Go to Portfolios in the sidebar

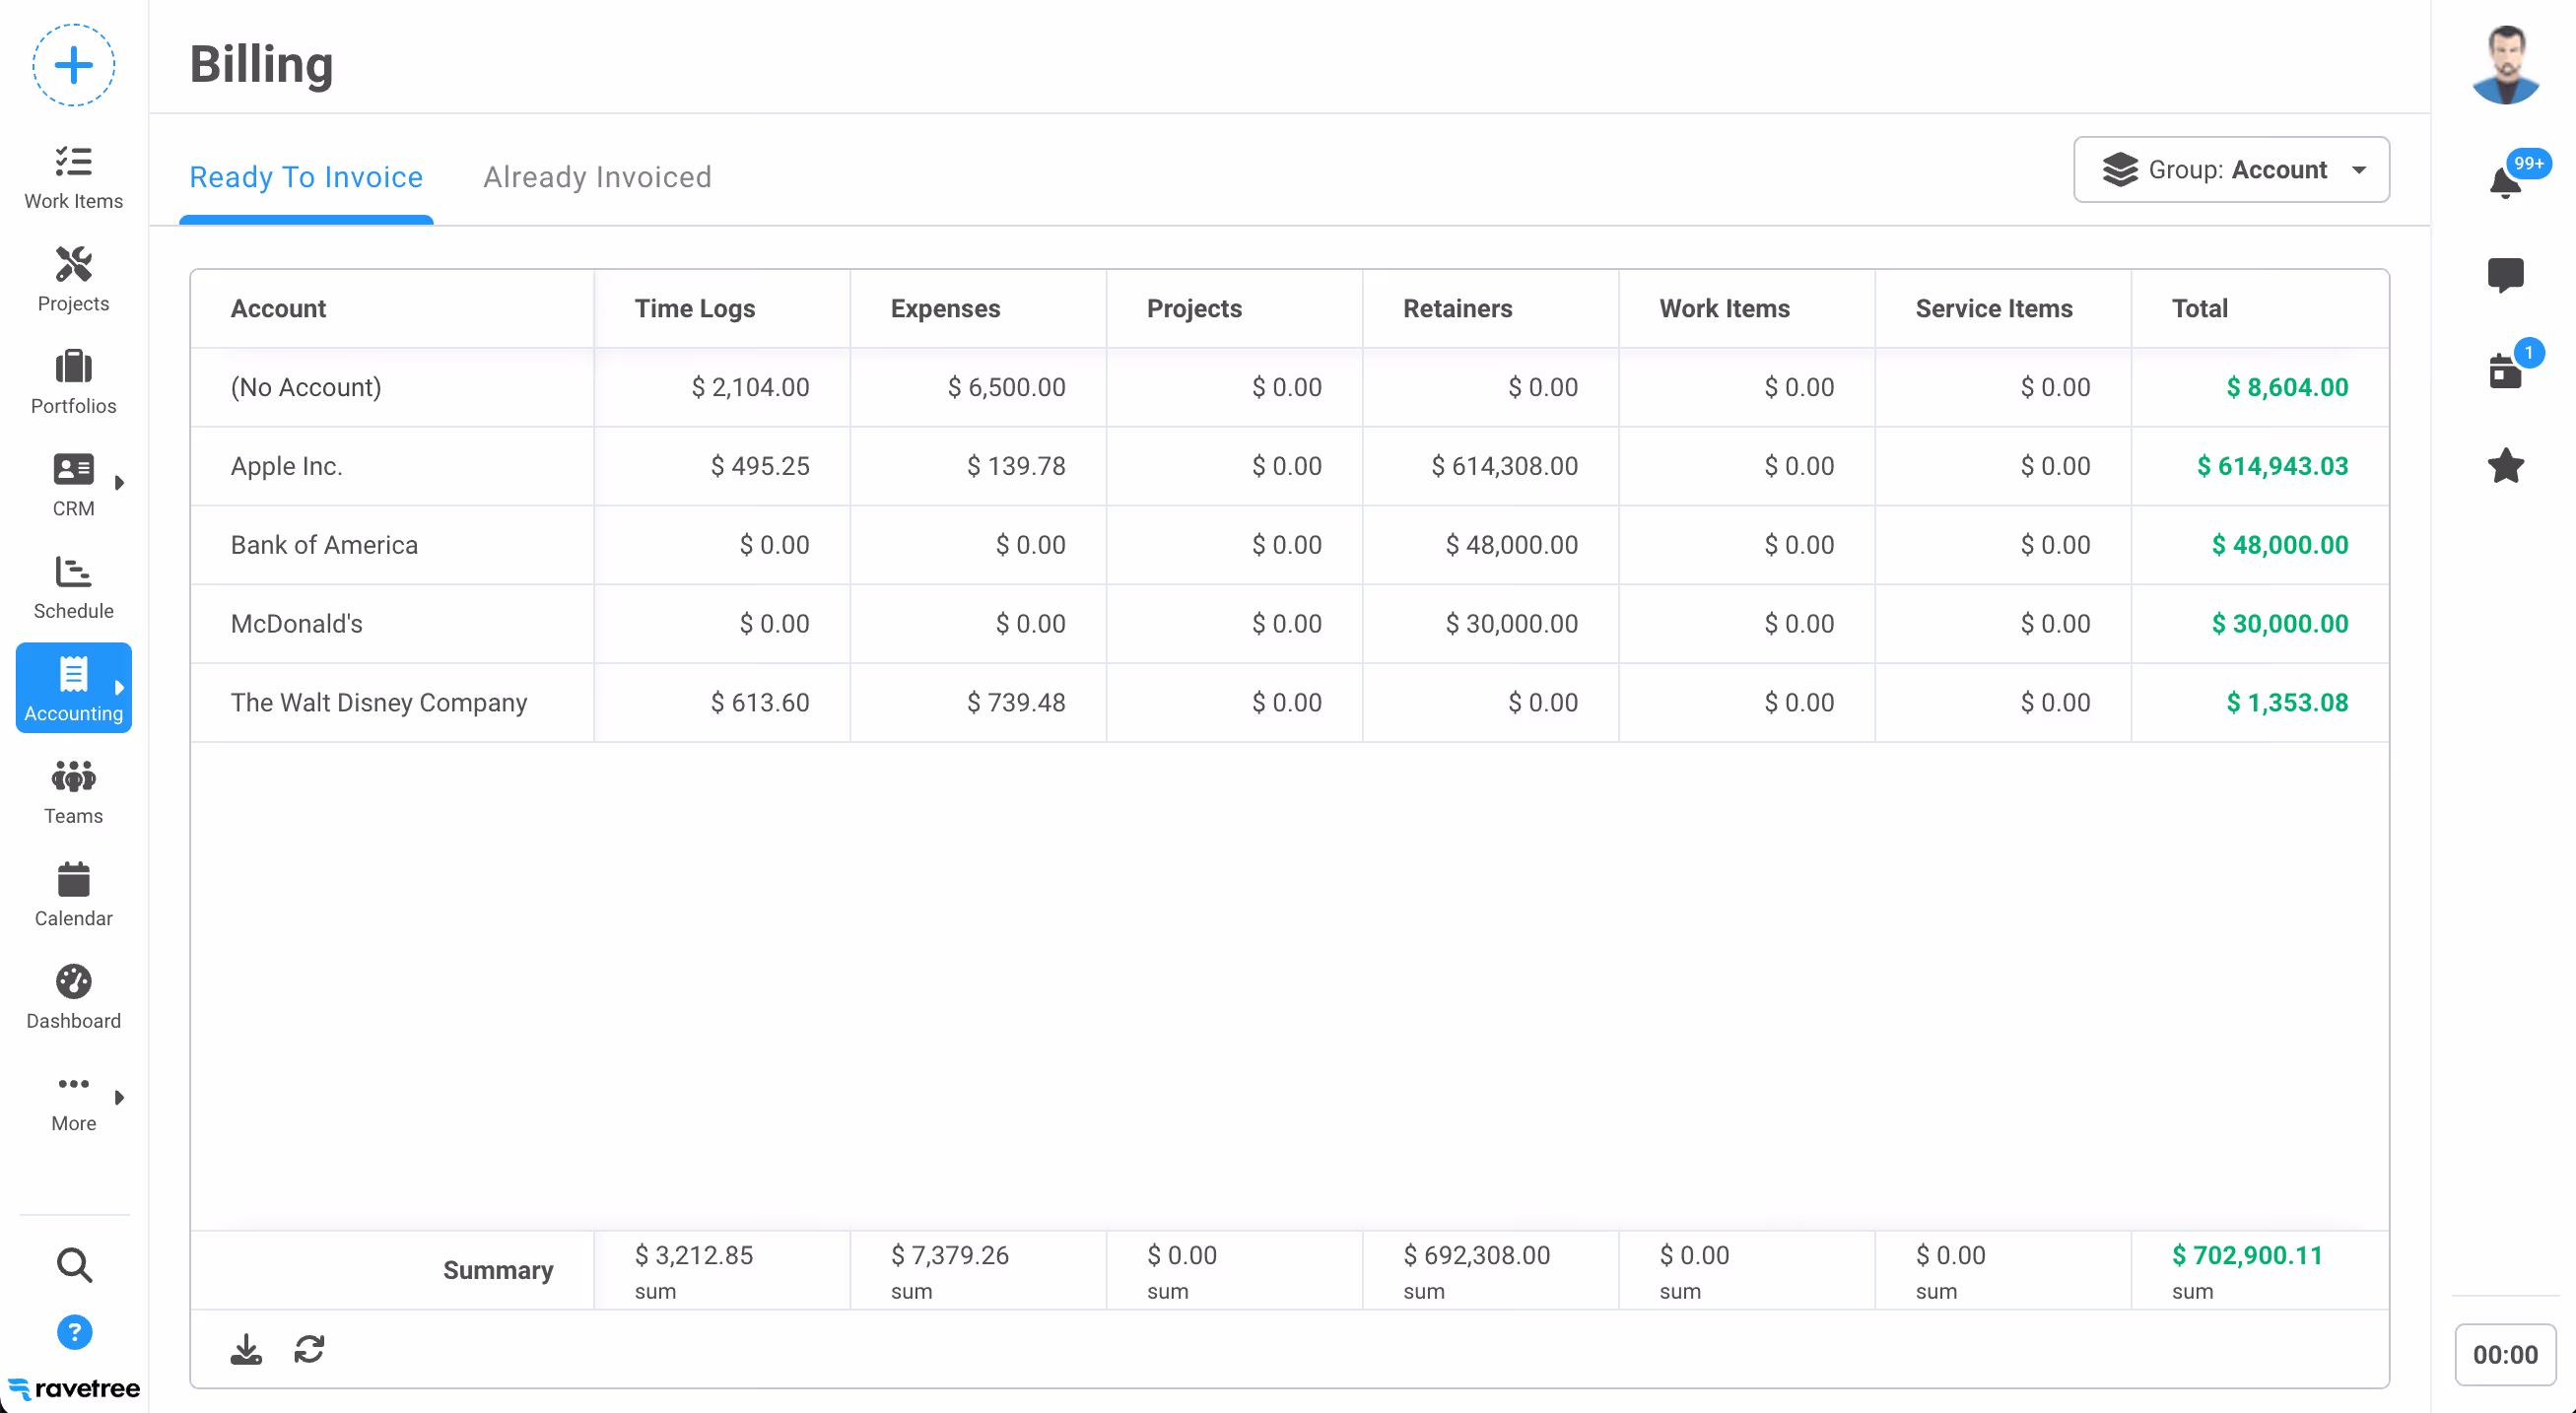point(73,382)
